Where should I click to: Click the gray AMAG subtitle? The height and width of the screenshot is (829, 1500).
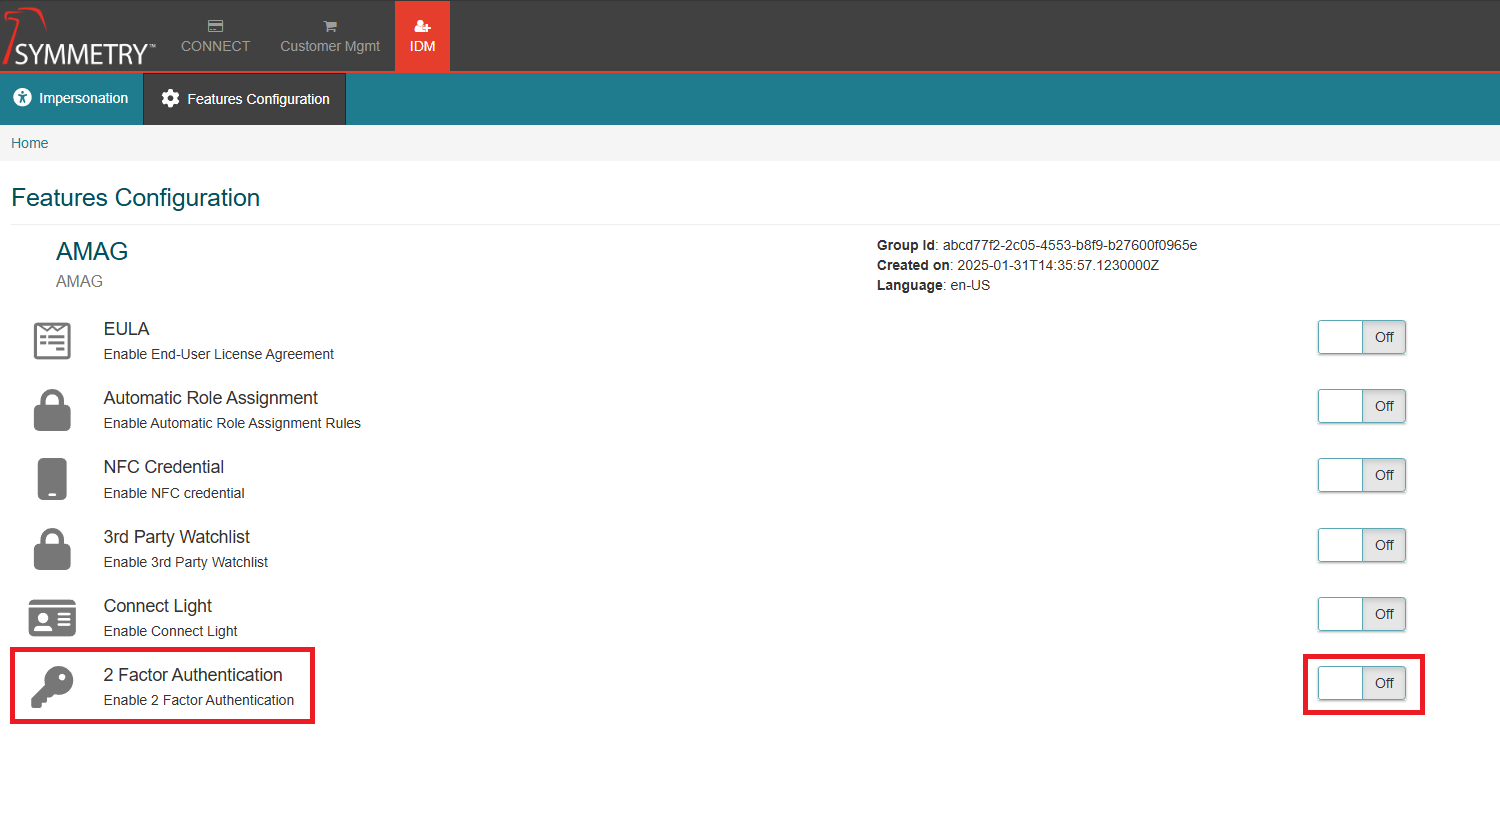(x=79, y=281)
